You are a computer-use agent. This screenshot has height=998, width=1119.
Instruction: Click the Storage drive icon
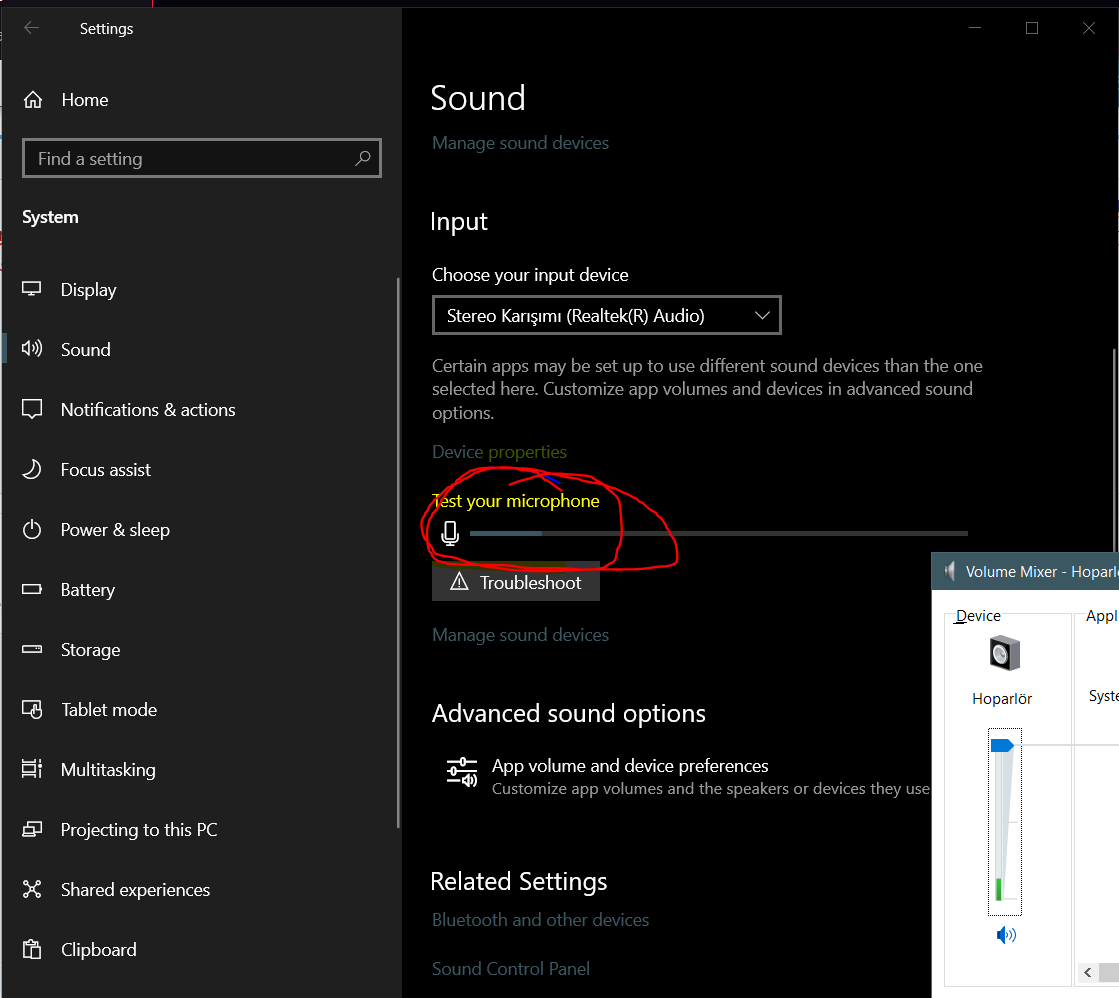coord(32,650)
